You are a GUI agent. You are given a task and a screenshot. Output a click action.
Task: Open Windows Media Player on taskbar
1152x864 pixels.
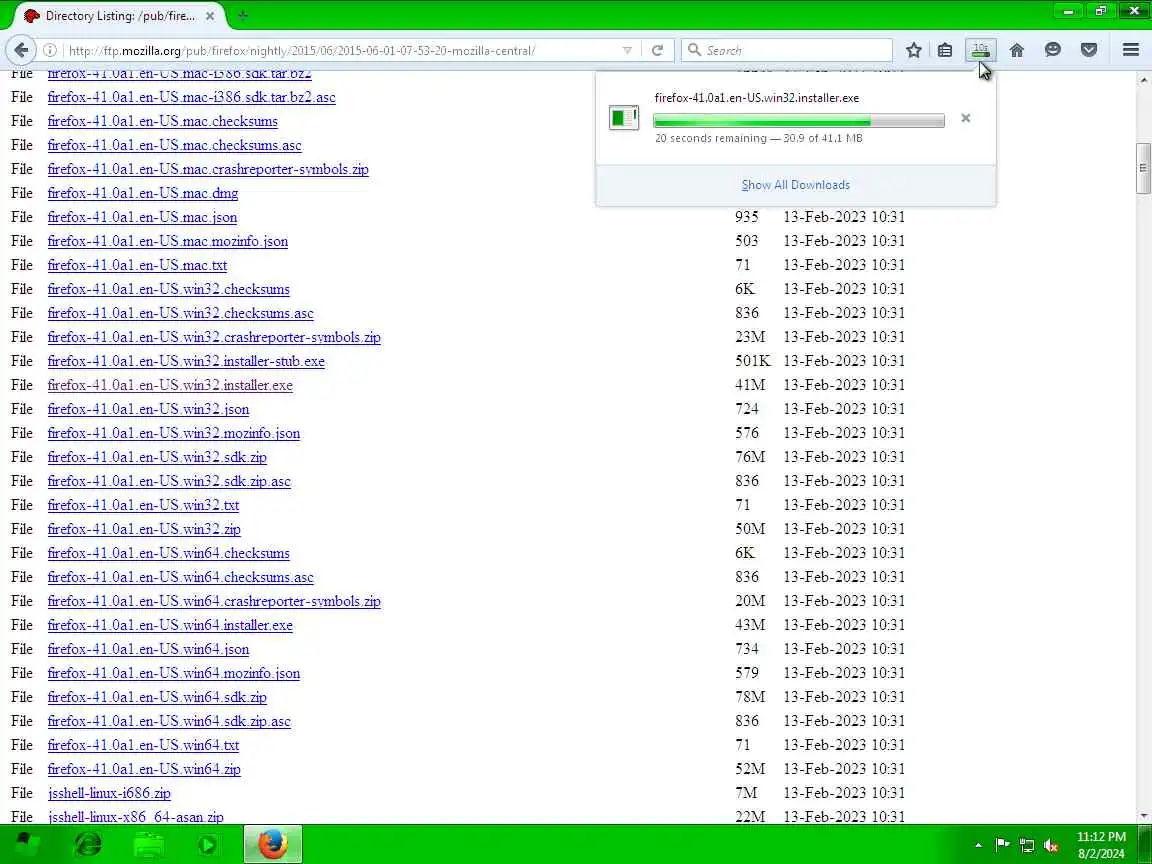coord(209,844)
